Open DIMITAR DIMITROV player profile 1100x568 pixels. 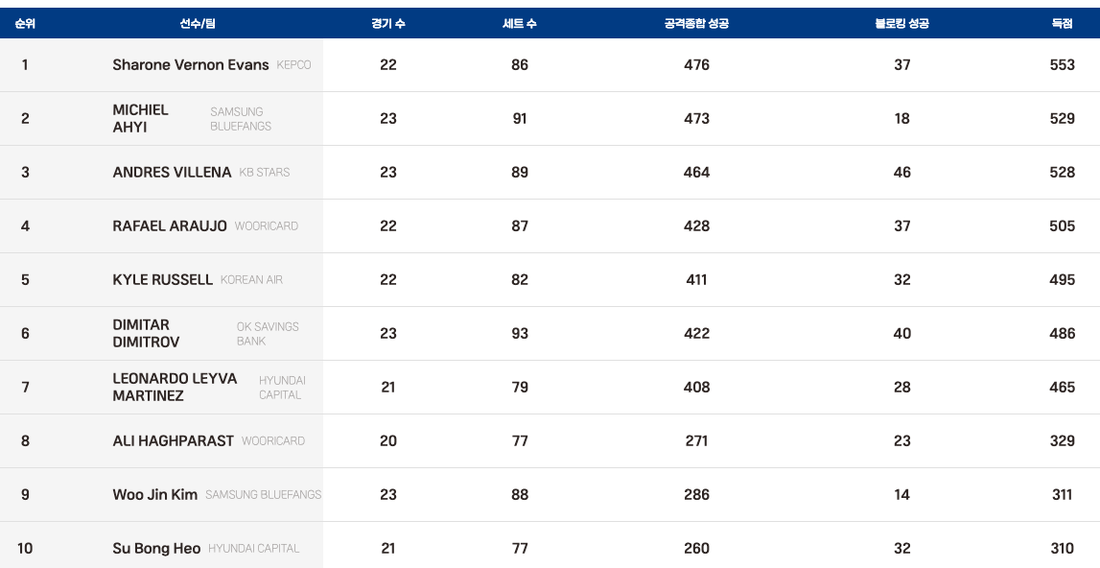[x=146, y=333]
